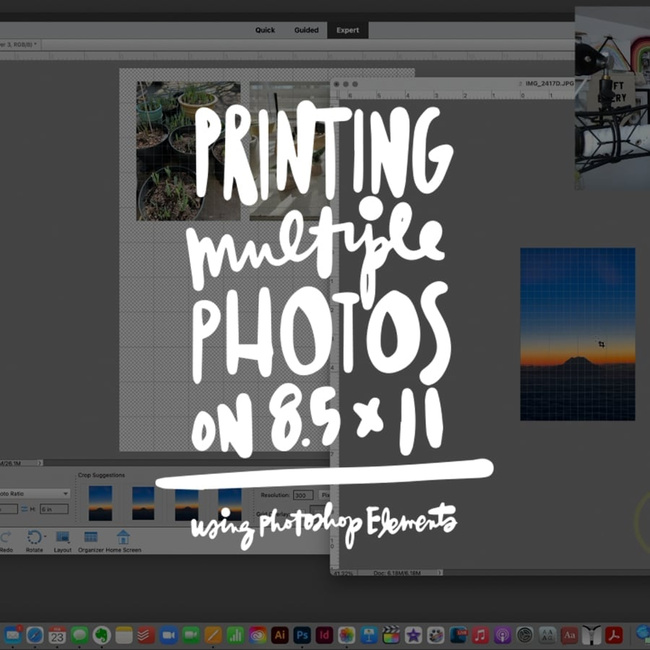This screenshot has height=650, width=650.
Task: Swap width and height arrows icon
Action: pyautogui.click(x=24, y=509)
